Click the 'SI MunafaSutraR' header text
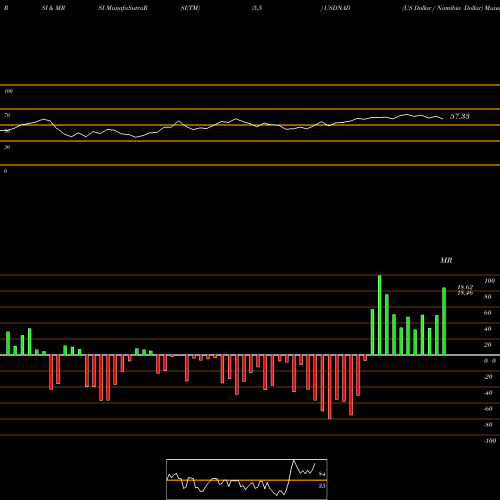500x500 pixels. click(123, 8)
